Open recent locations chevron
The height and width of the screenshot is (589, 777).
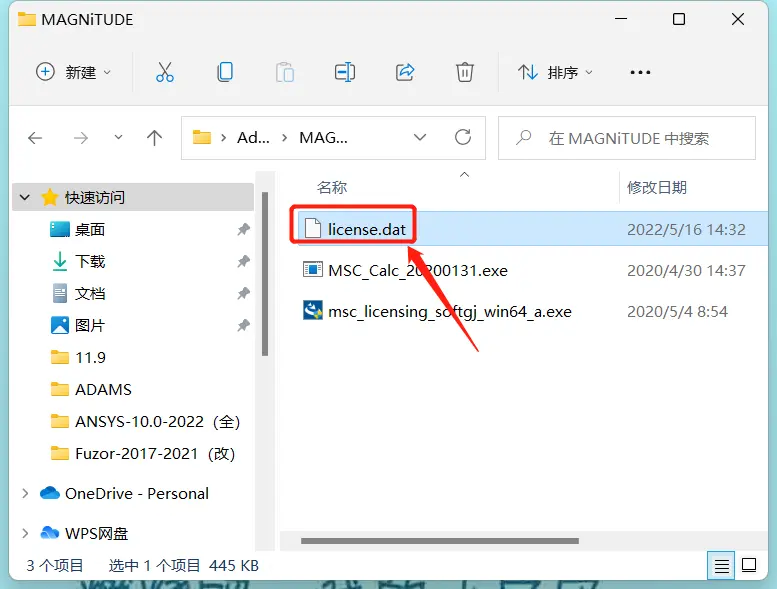tap(118, 137)
